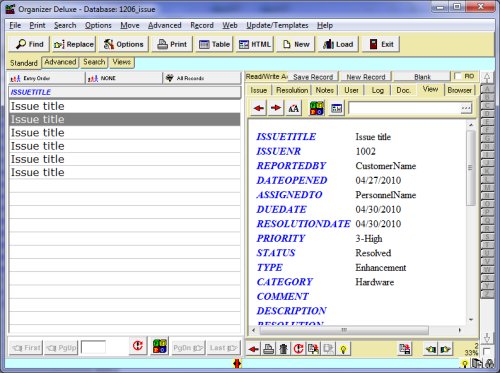The width and height of the screenshot is (500, 373).
Task: Click the First navigation button
Action: tap(26, 348)
